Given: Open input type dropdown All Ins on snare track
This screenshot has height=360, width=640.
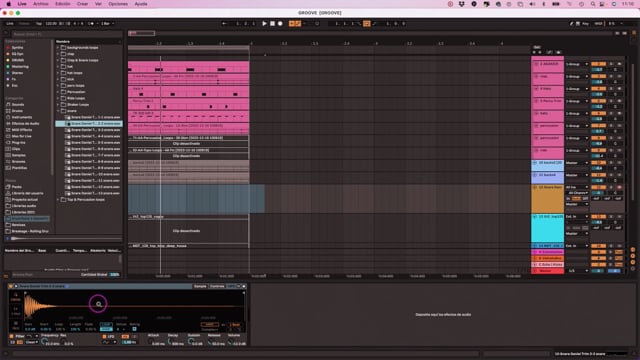Looking at the screenshot, I should 576,187.
